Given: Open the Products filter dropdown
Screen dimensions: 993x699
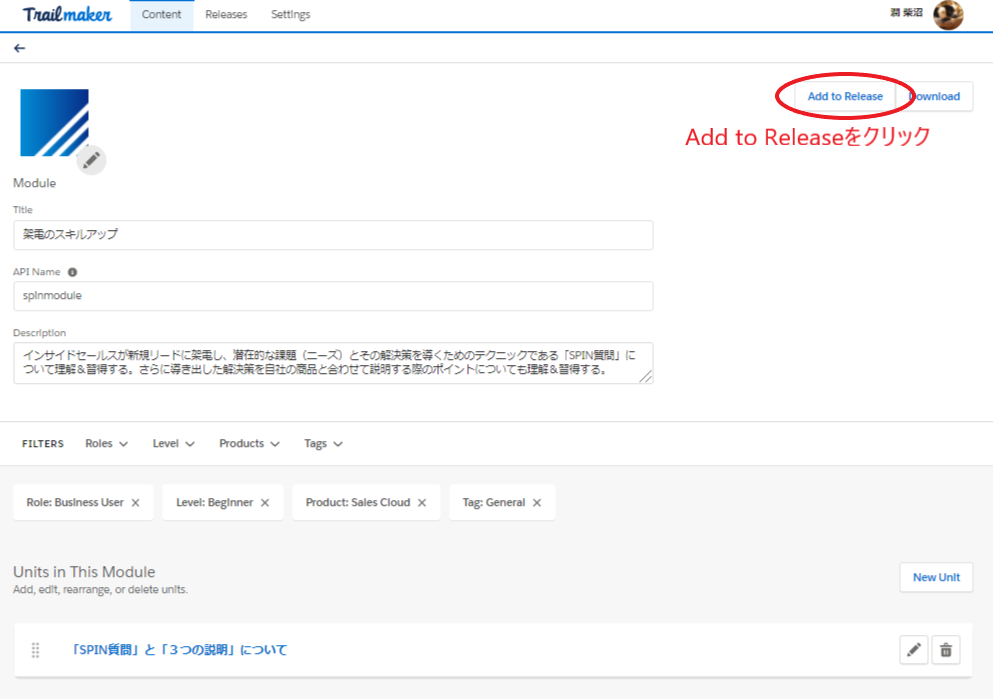Looking at the screenshot, I should [249, 444].
